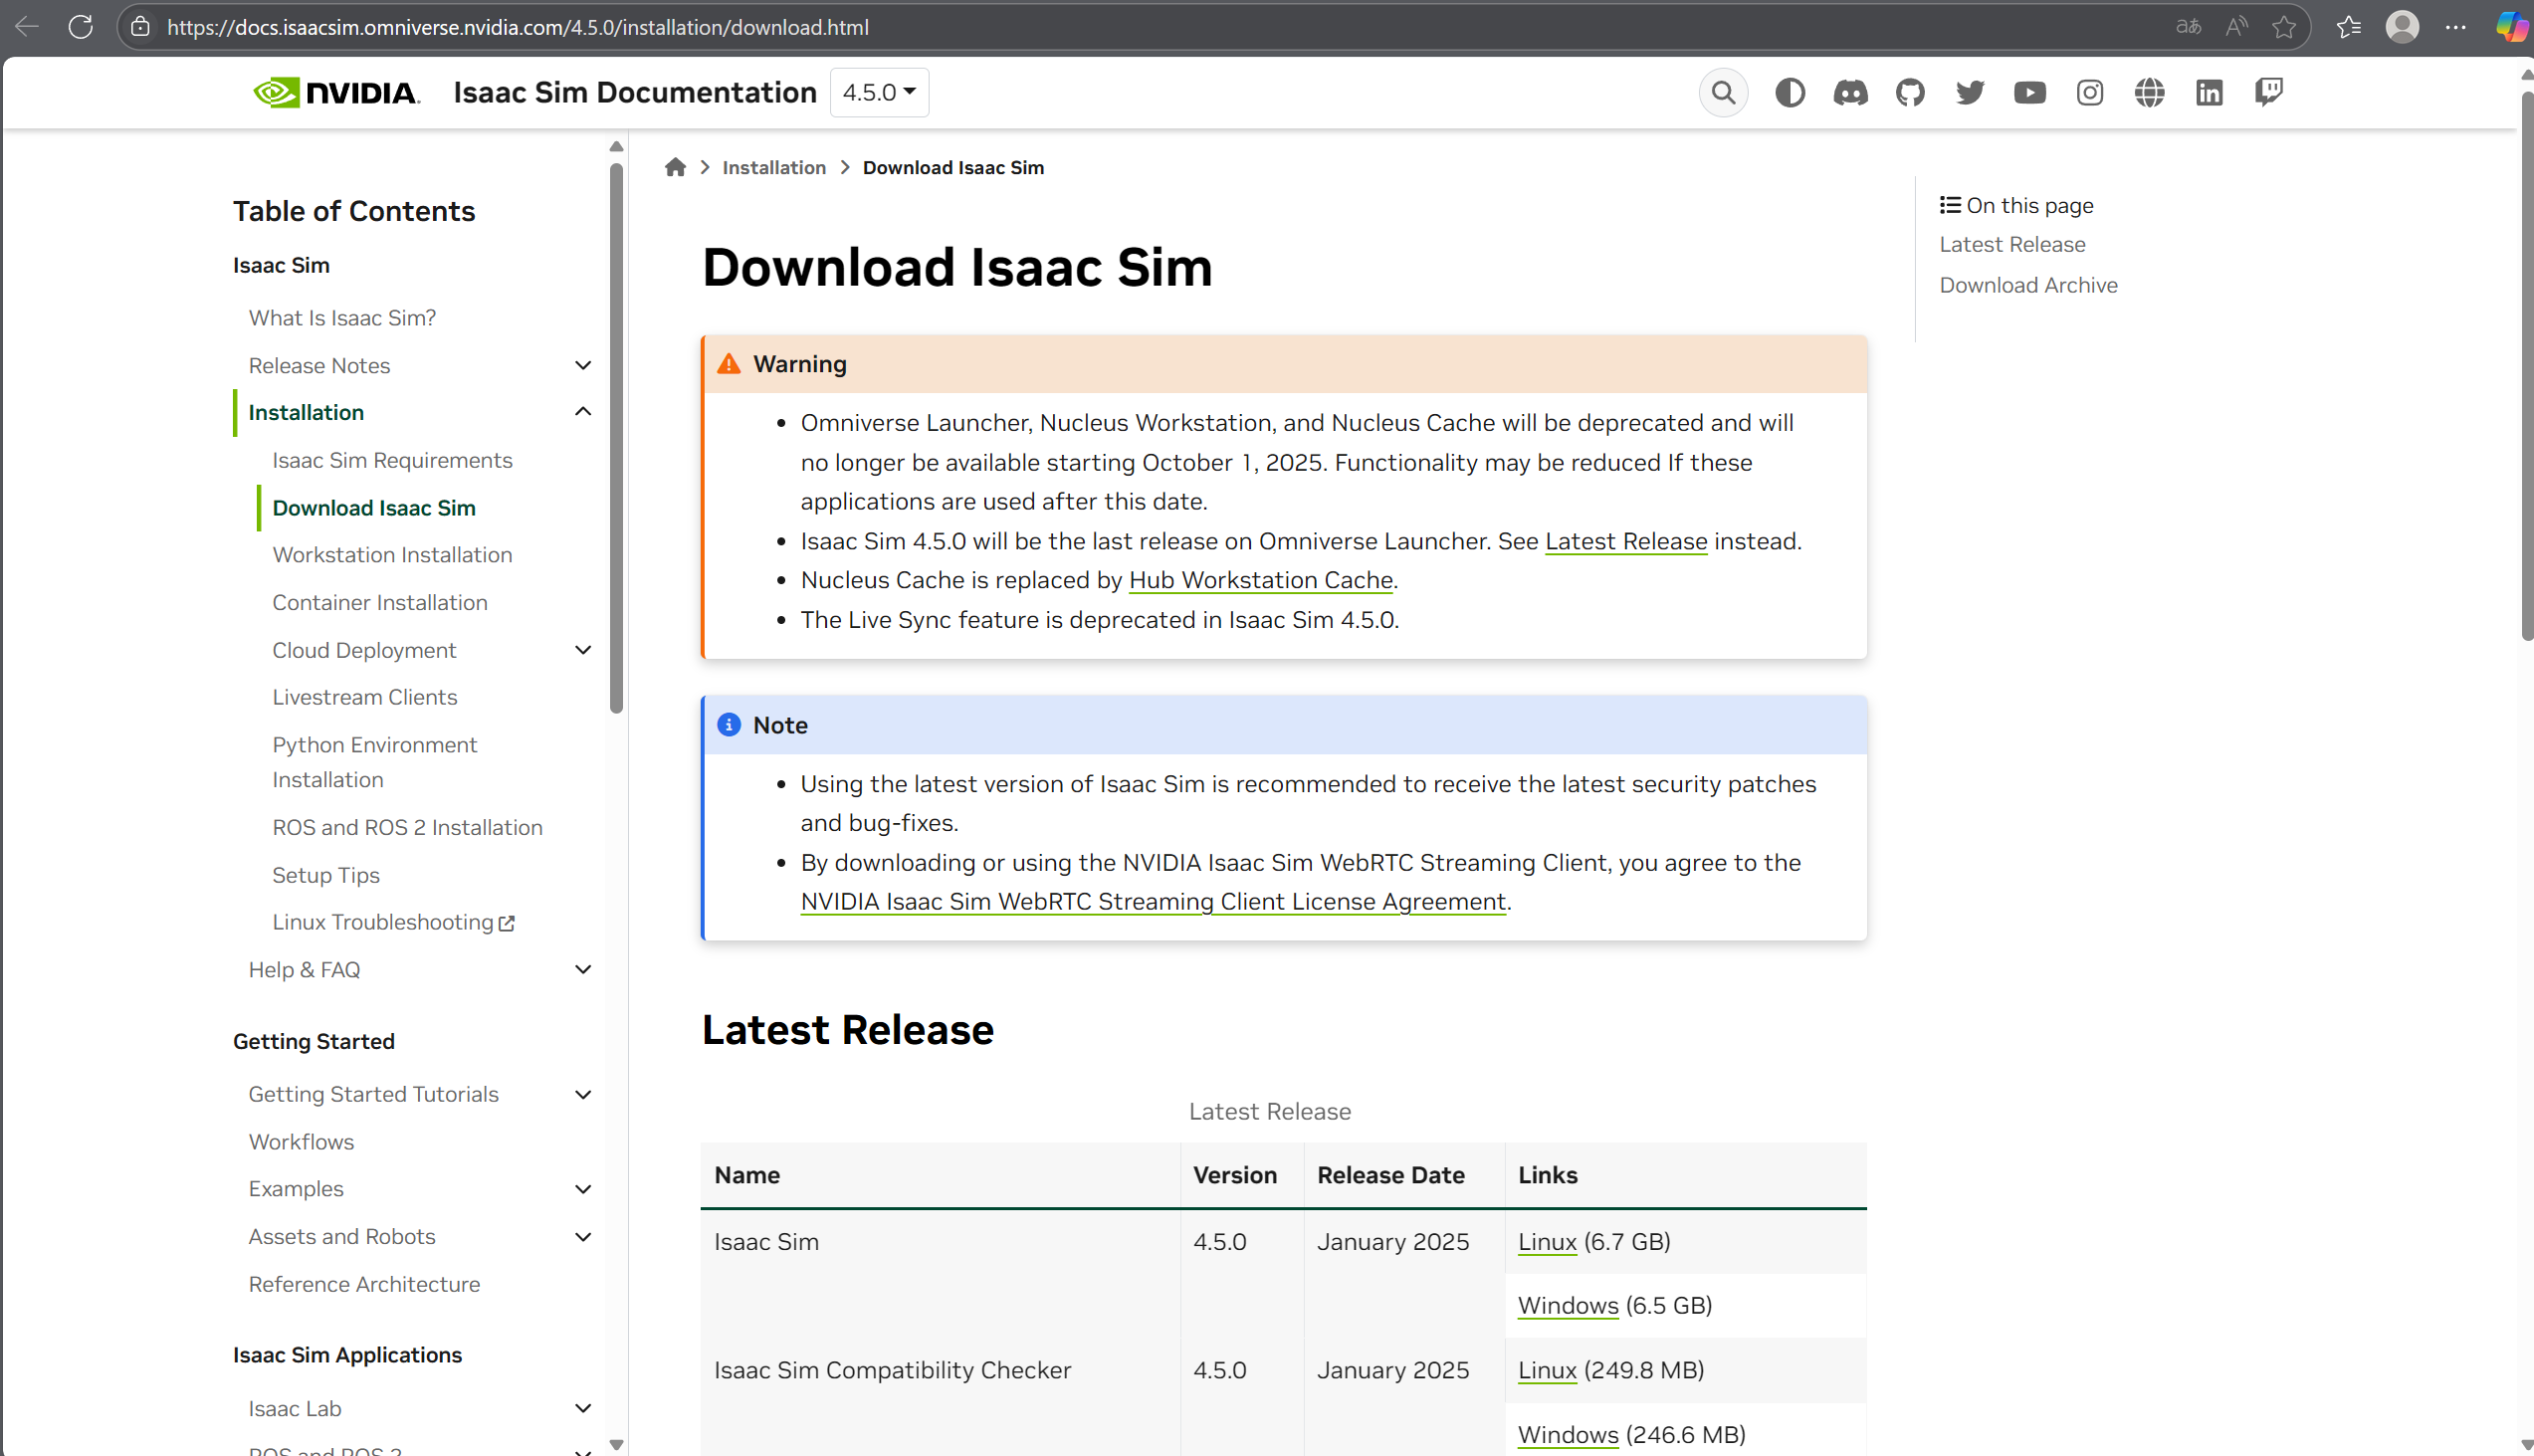Click Isaac Sim Documentation title

635,92
